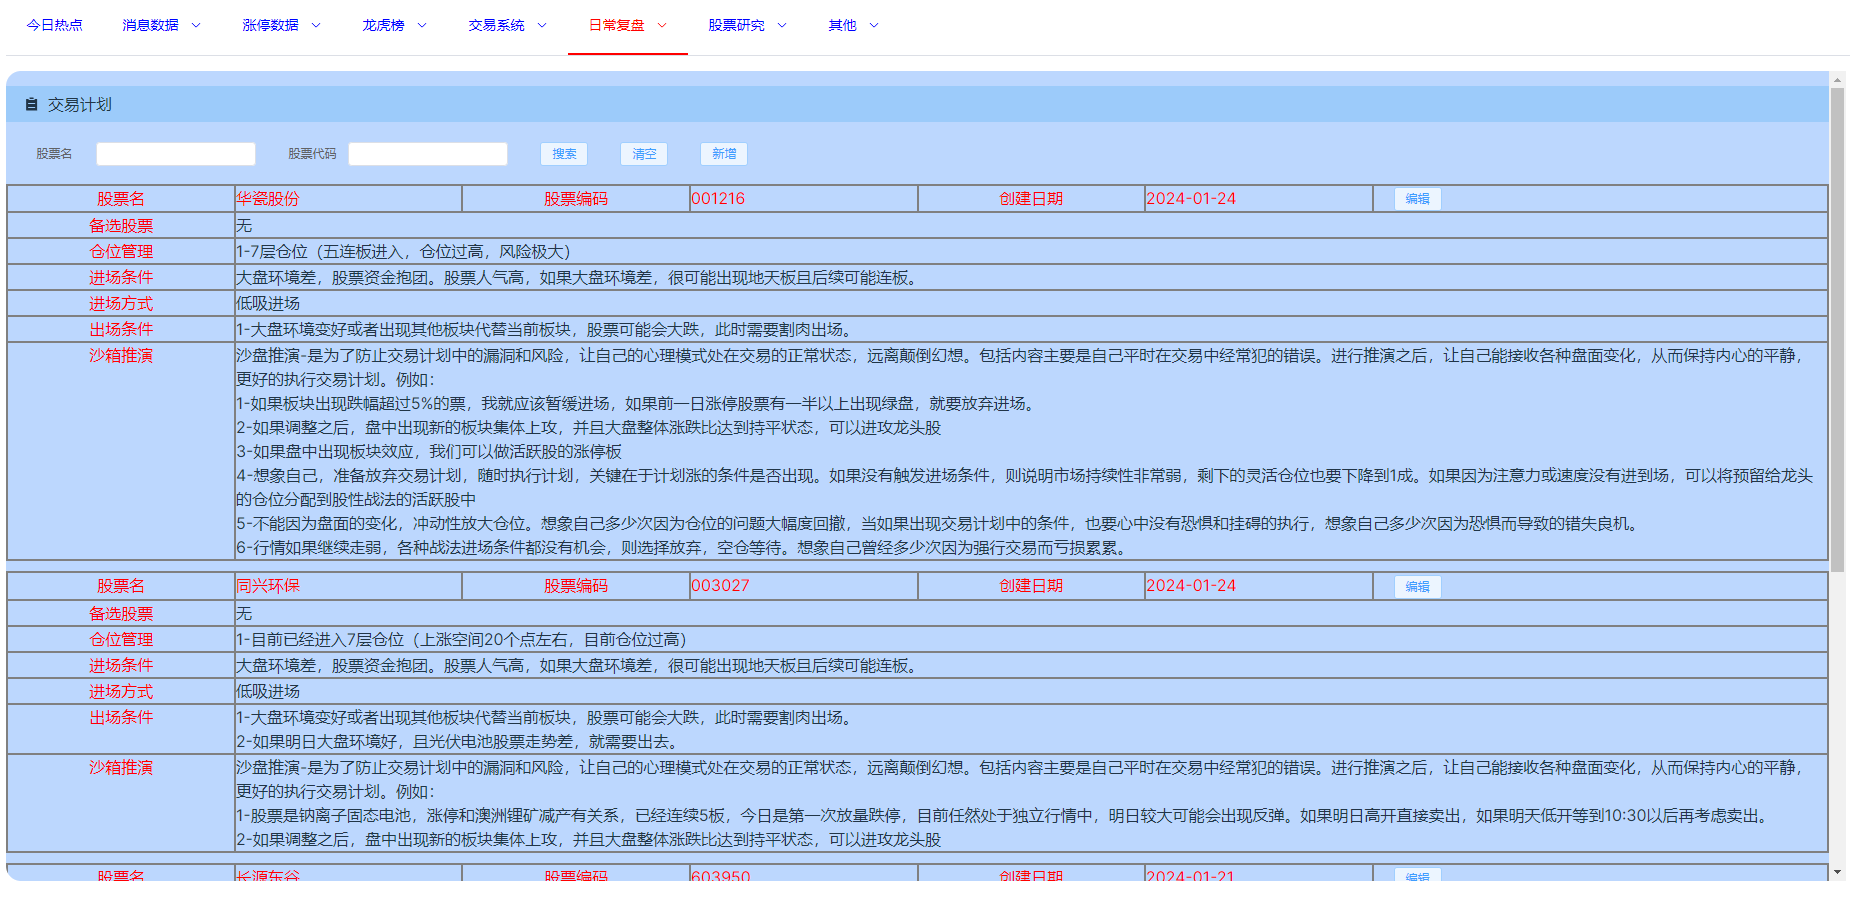Select stock name 同兴环保
Screen dimensions: 1855x897
268,586
